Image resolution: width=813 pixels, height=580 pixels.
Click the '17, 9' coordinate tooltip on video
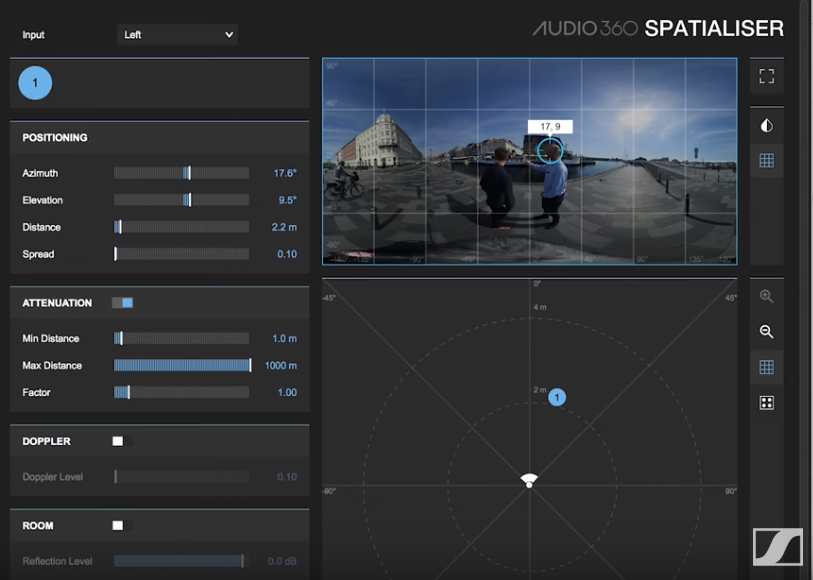point(550,126)
